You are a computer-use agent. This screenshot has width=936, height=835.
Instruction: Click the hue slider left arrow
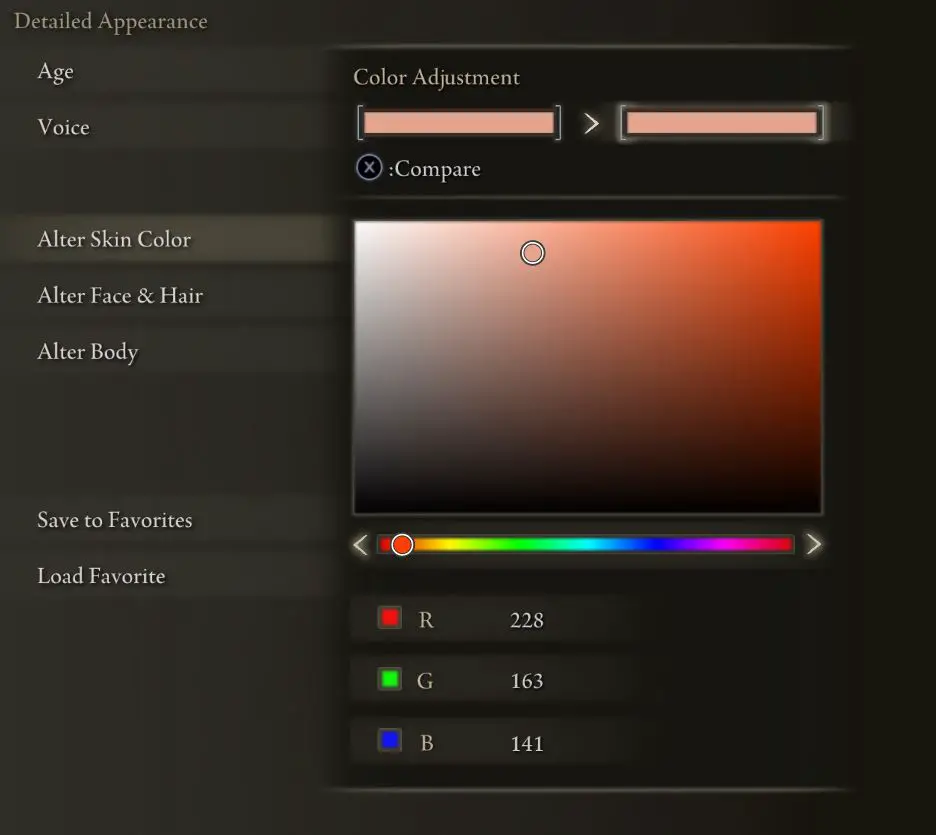(x=361, y=544)
